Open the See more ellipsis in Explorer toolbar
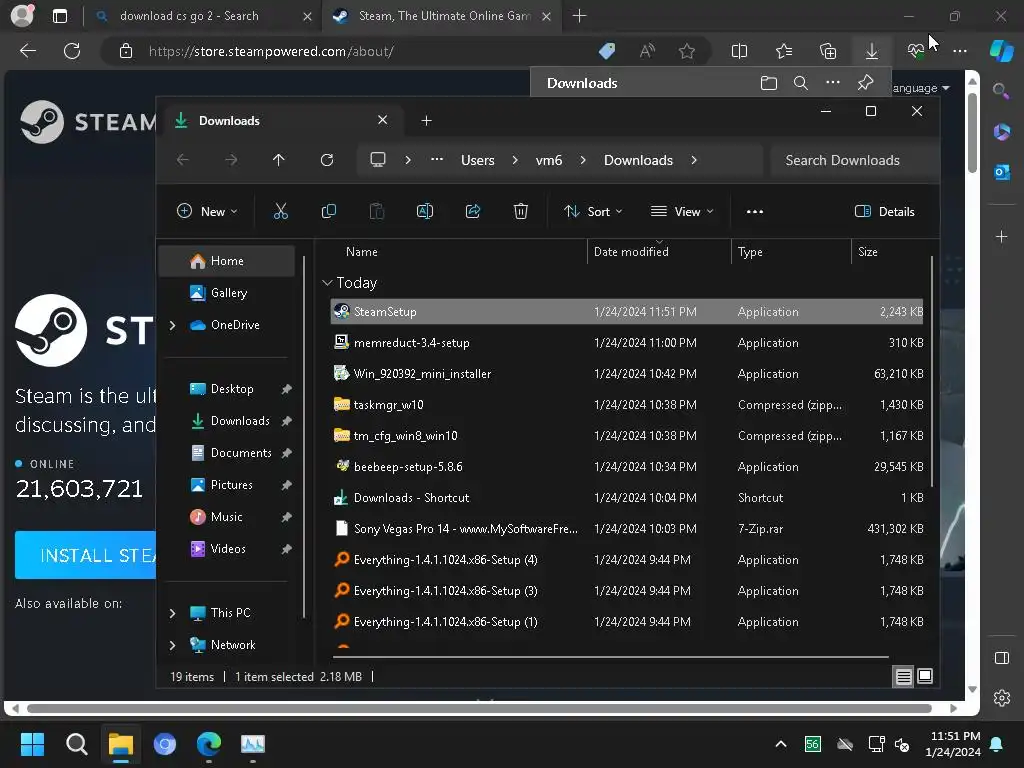 pos(754,212)
